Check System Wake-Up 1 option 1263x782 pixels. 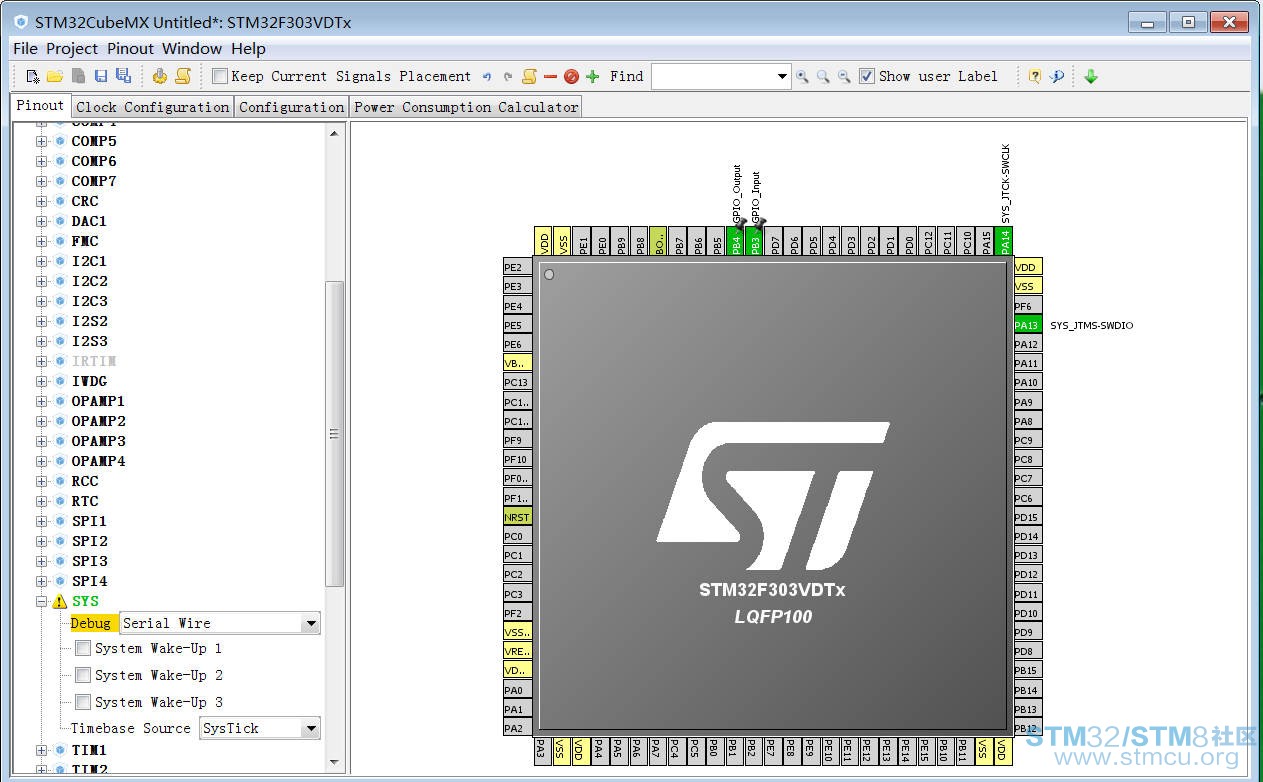(x=83, y=648)
